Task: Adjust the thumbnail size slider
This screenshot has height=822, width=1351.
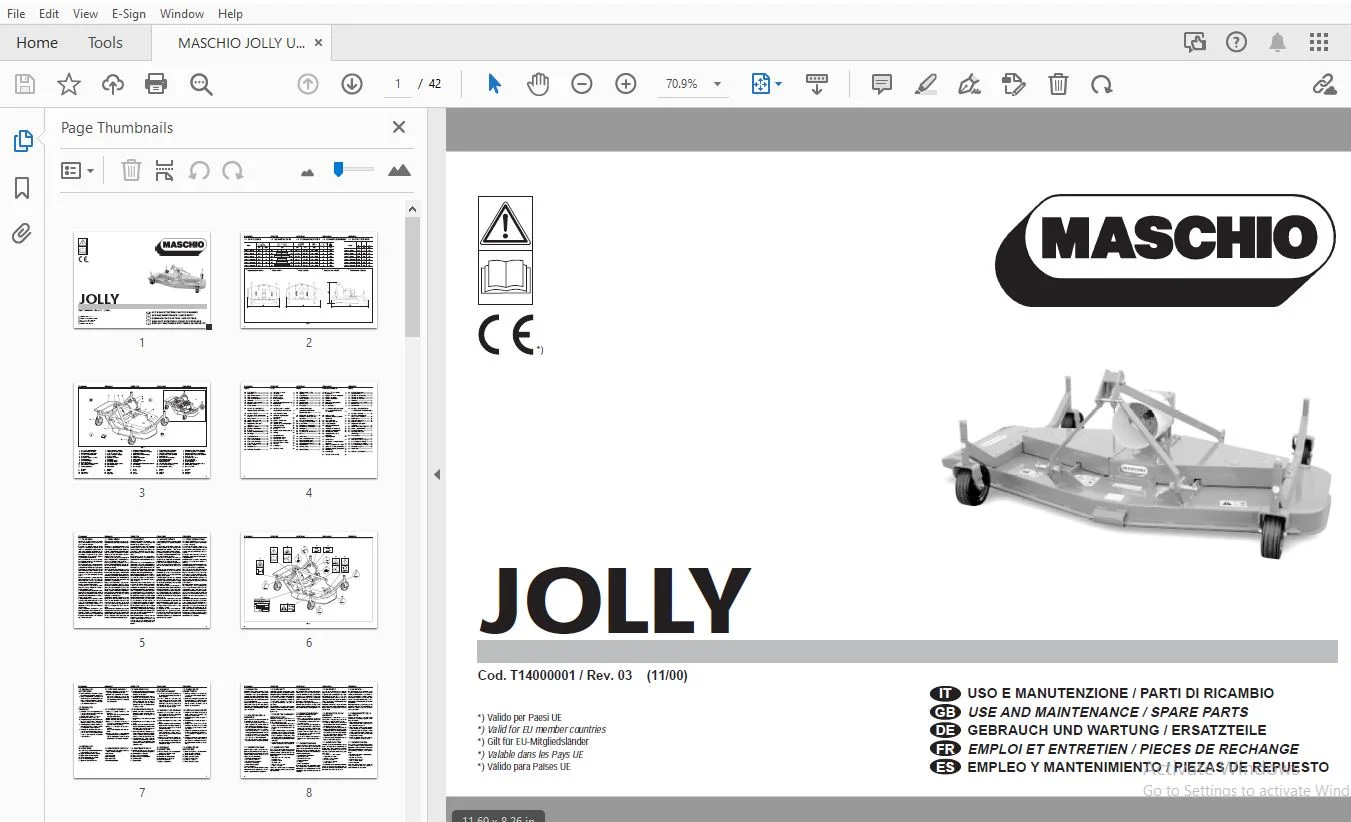Action: point(338,169)
